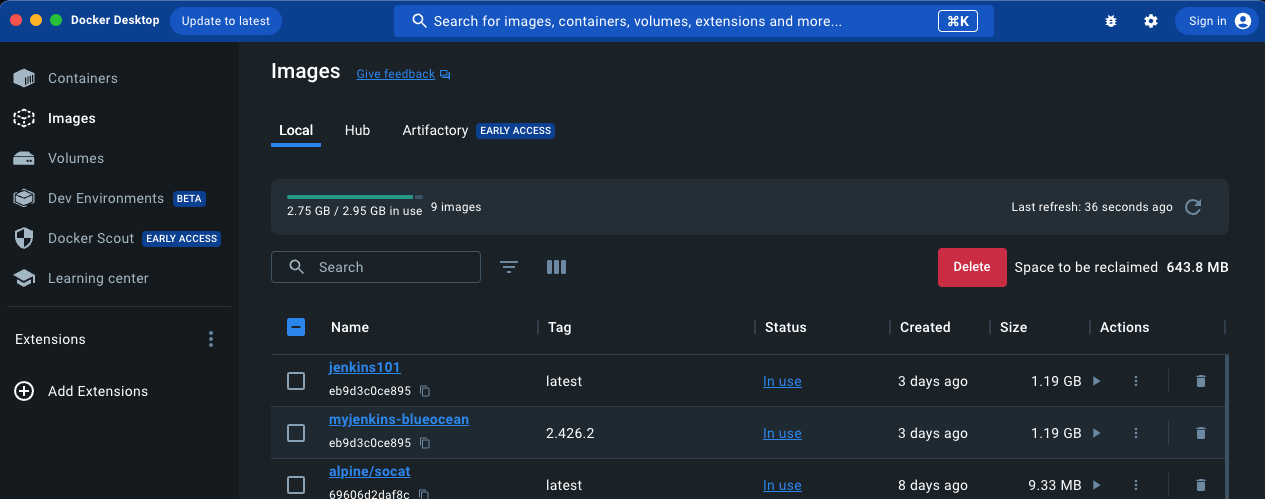The image size is (1265, 499).
Task: Check the myjenkins-blueocean row checkbox
Action: point(296,433)
